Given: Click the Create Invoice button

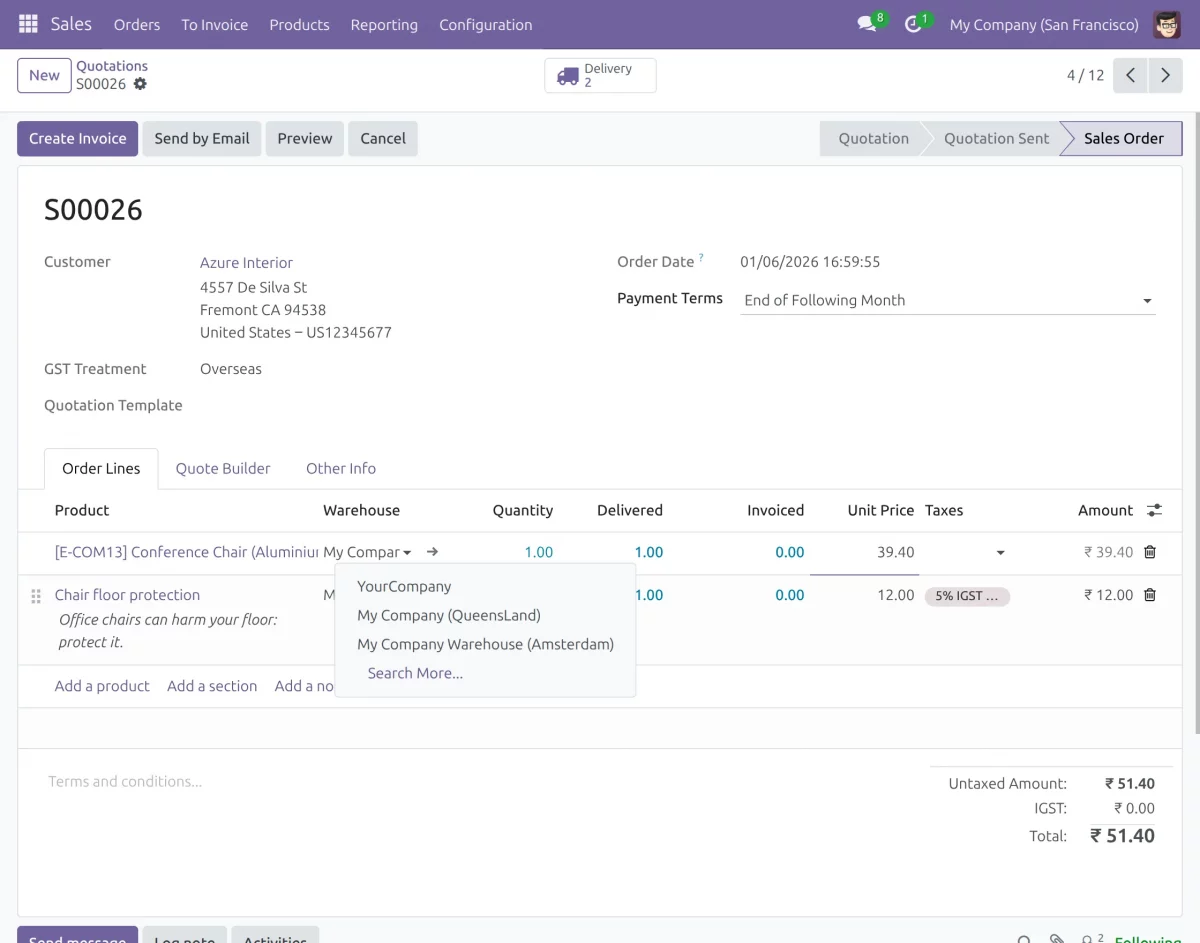Looking at the screenshot, I should [x=77, y=139].
